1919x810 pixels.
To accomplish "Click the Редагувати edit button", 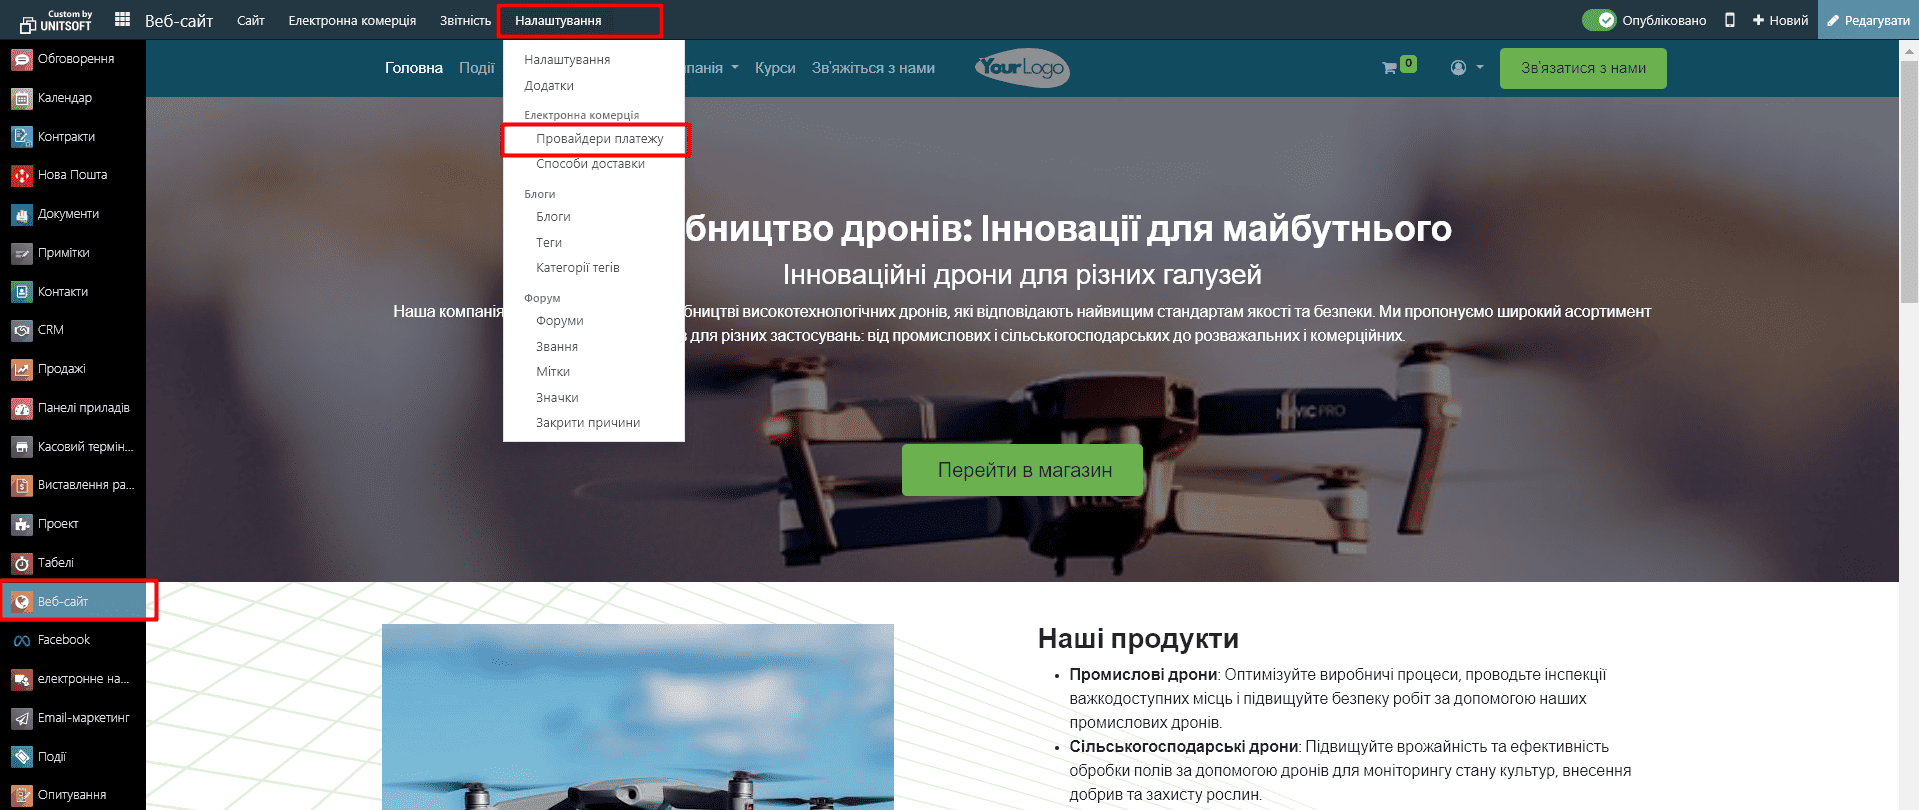I will click(1867, 20).
